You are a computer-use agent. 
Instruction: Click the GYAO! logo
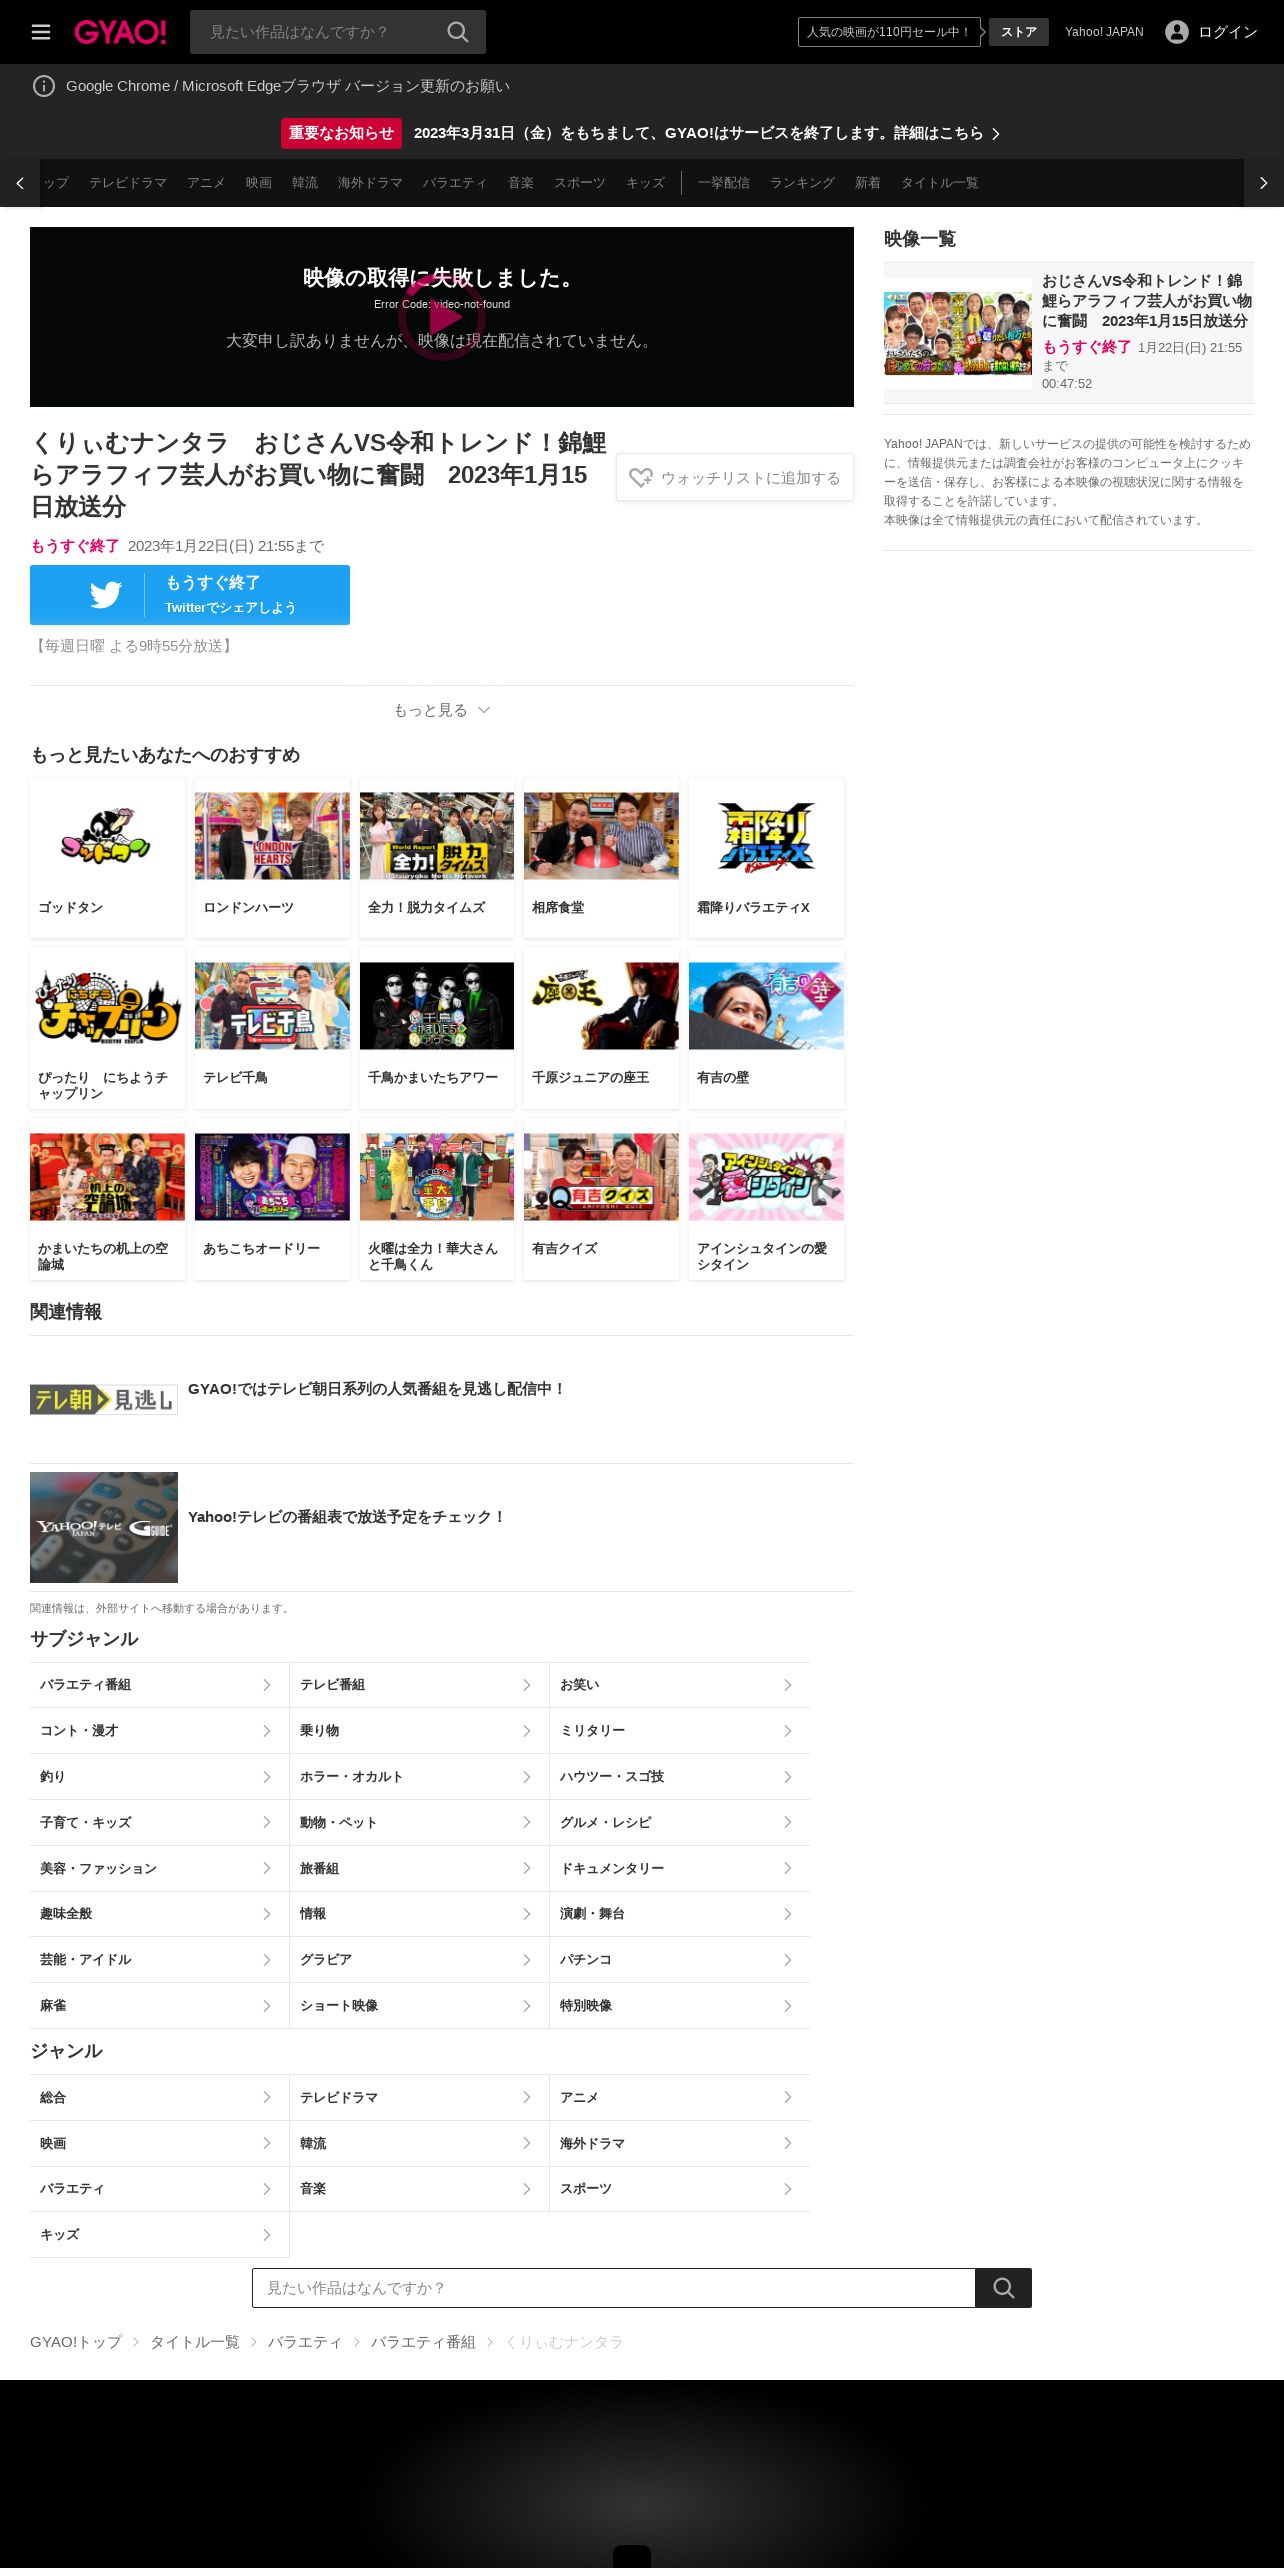[120, 32]
